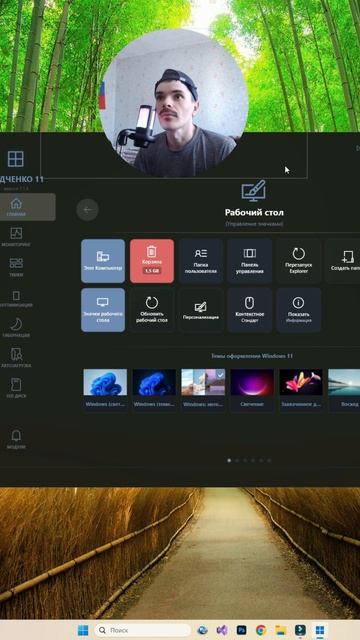Open the Твики sidebar section
This screenshot has height=640, width=360.
pyautogui.click(x=16, y=267)
